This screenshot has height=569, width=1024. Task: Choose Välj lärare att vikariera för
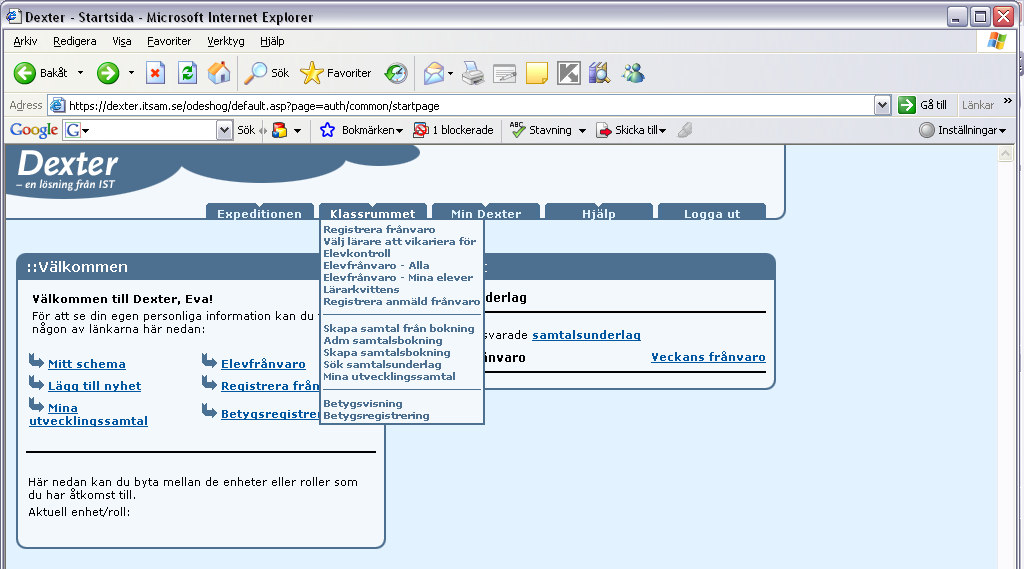[400, 241]
